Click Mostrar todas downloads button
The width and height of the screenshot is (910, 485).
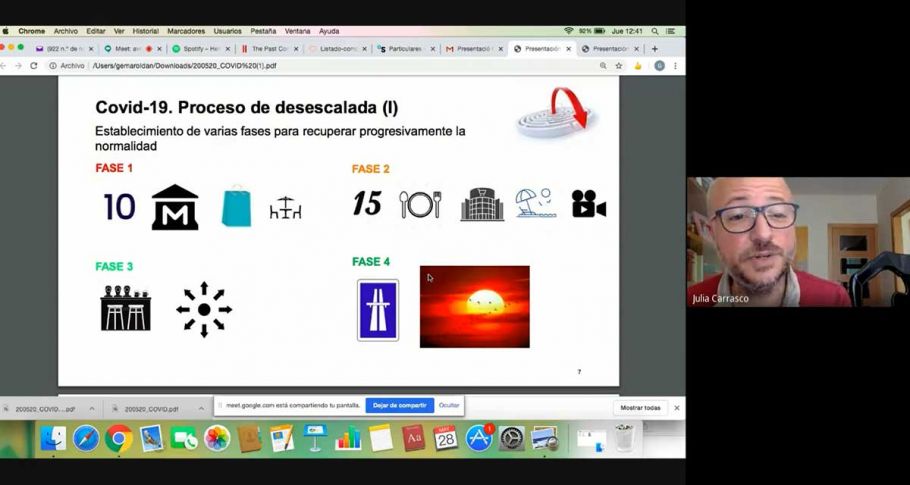pyautogui.click(x=640, y=408)
